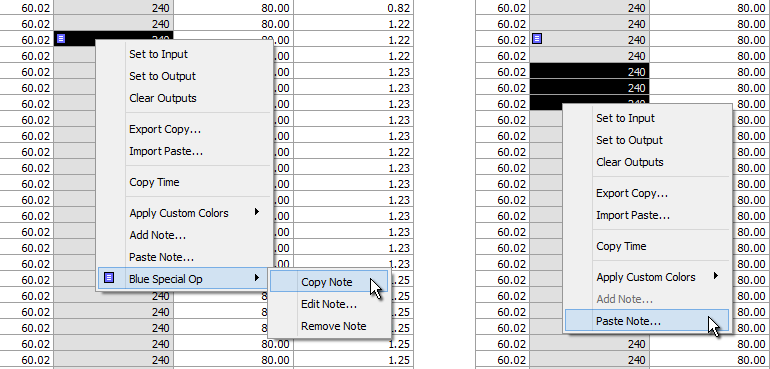Viewport: 770px width, 369px height.
Task: Select Copy Time in the left menu
Action: pos(154,182)
